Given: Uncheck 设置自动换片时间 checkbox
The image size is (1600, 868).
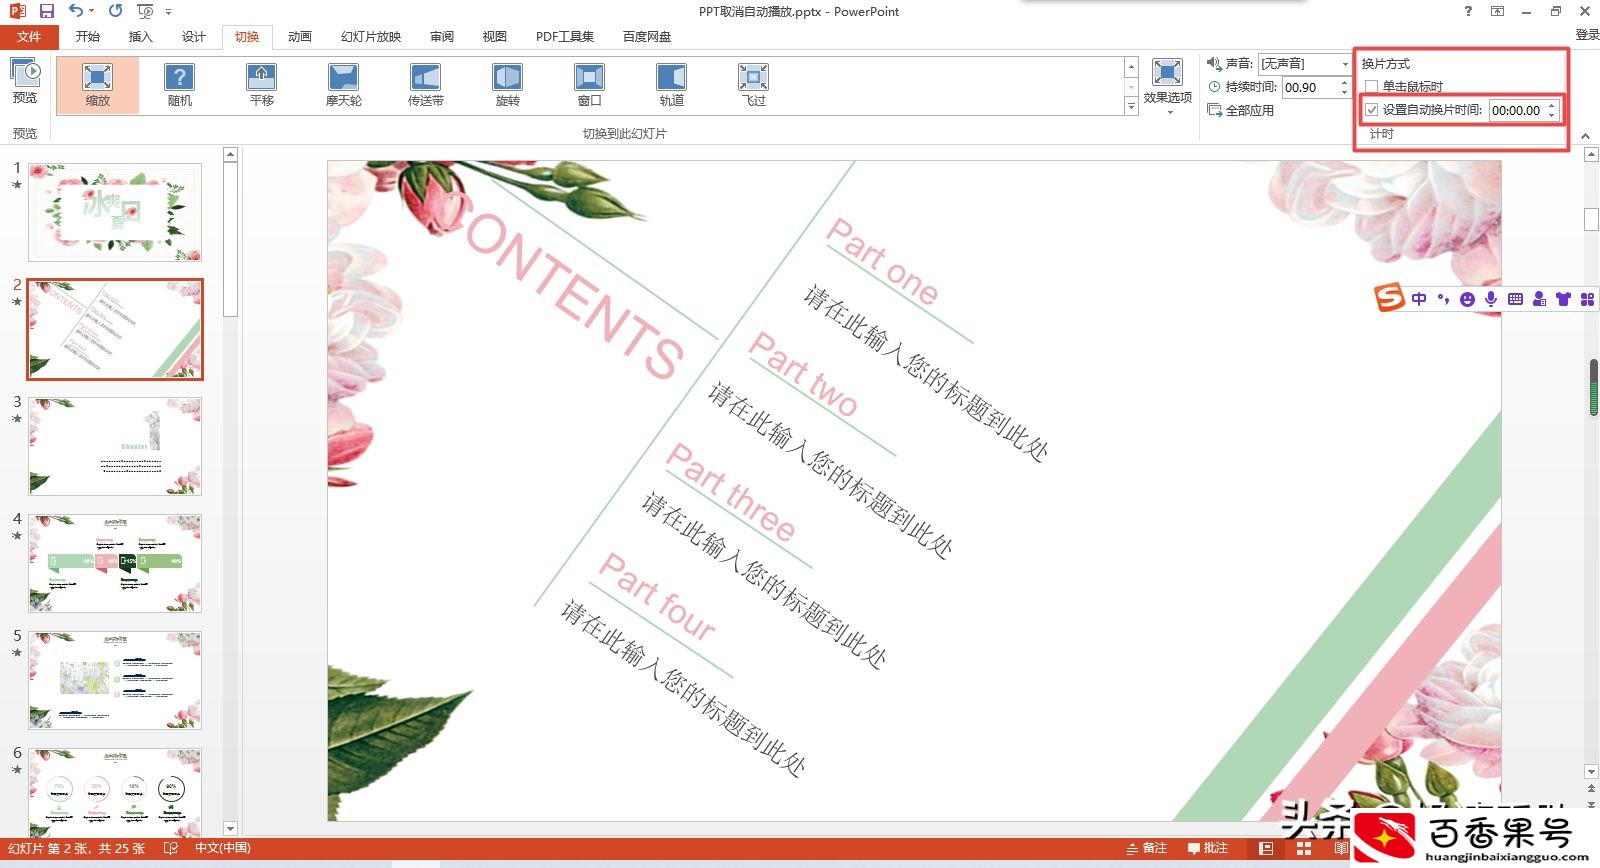Looking at the screenshot, I should [x=1372, y=110].
